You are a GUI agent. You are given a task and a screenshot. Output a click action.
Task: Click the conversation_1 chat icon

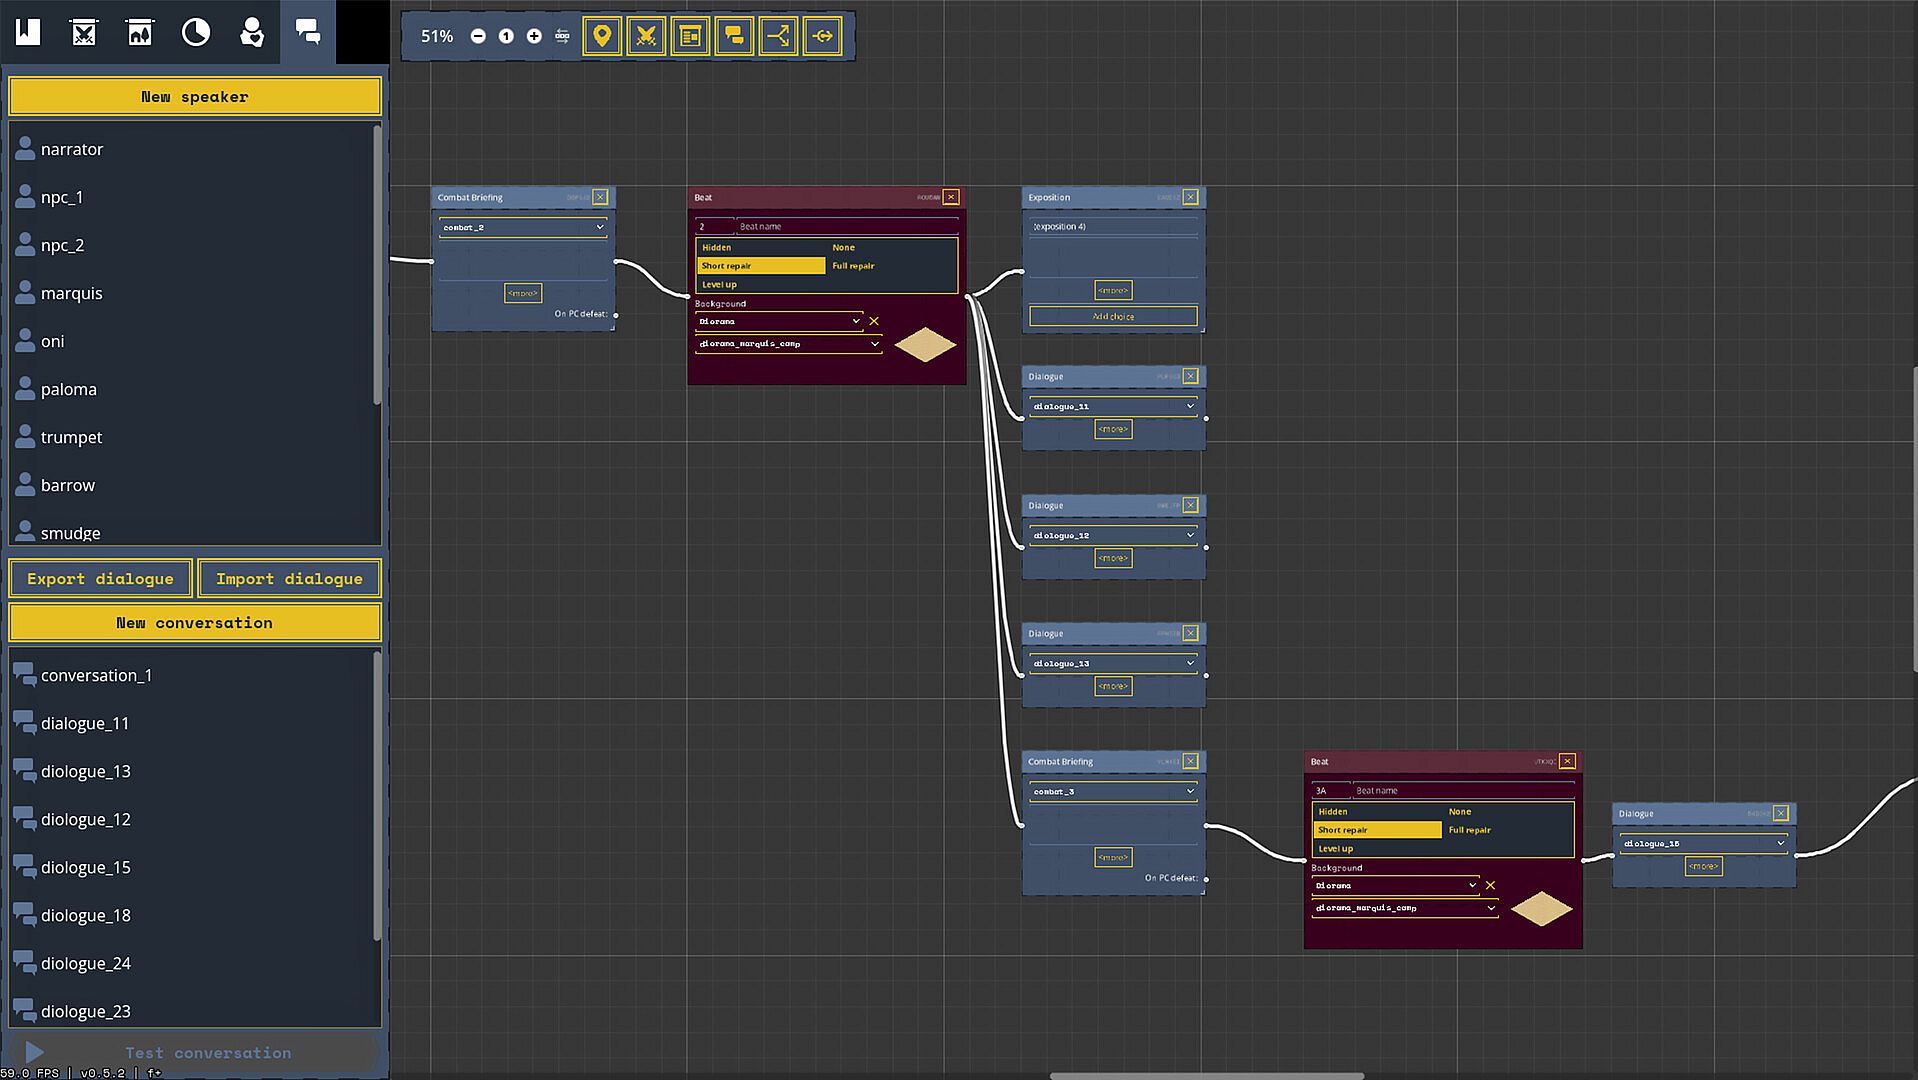point(25,674)
